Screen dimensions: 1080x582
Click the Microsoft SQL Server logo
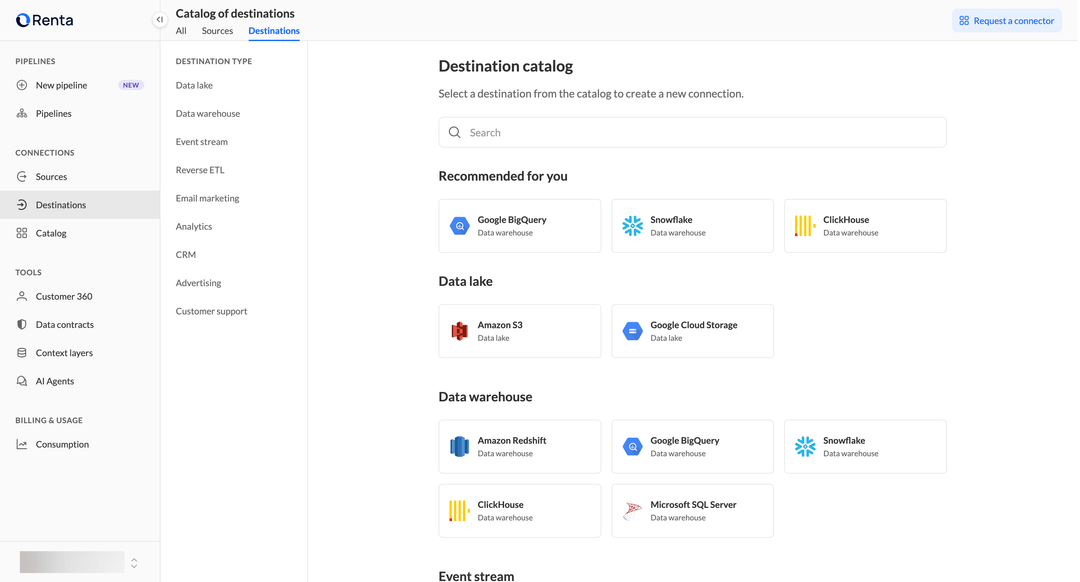[632, 511]
